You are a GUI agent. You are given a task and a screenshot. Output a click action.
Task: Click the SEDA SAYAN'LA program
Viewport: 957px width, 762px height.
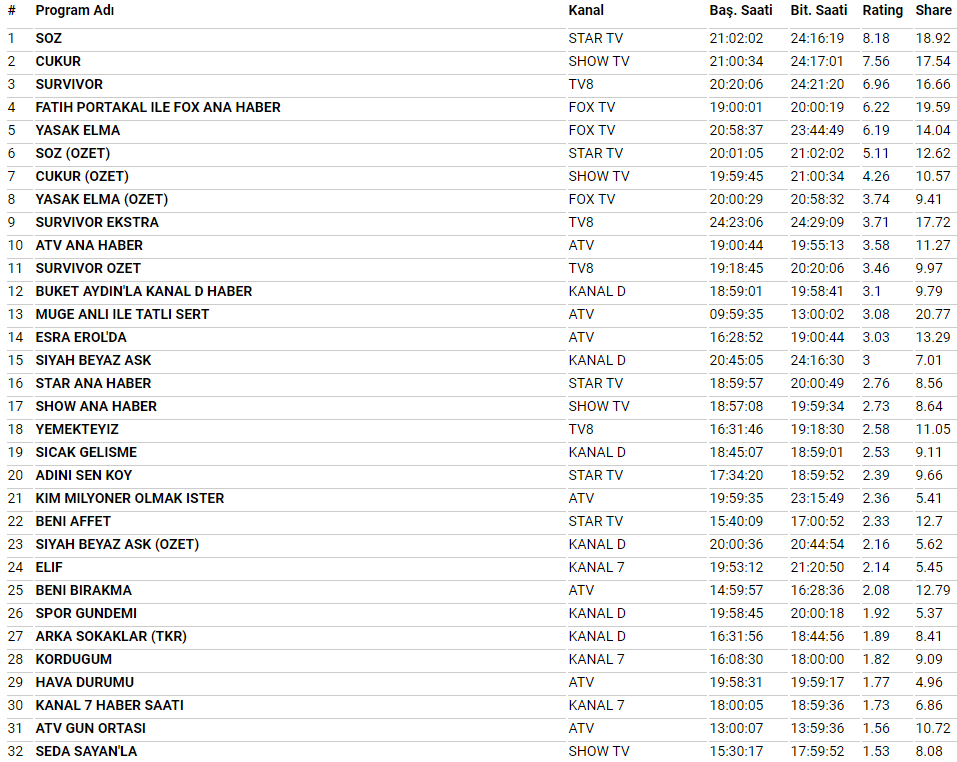point(86,751)
